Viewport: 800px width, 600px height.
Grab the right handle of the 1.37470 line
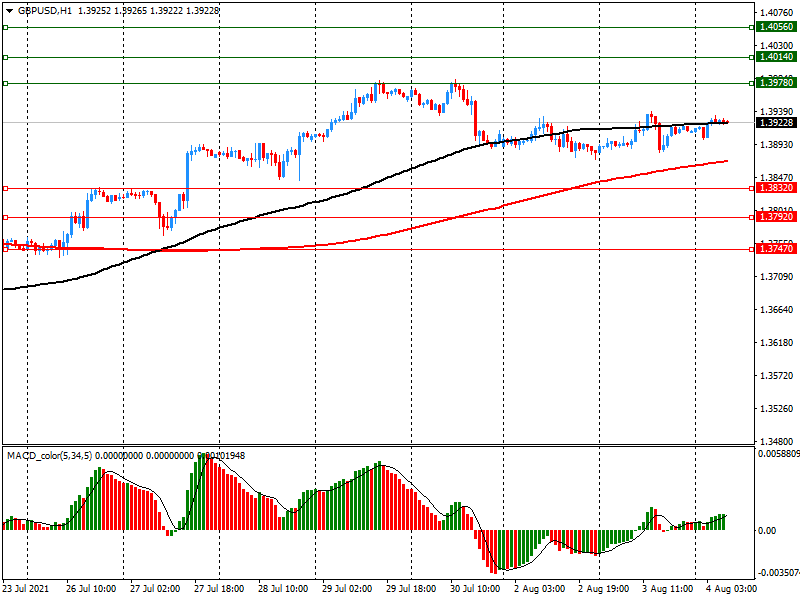pos(752,249)
